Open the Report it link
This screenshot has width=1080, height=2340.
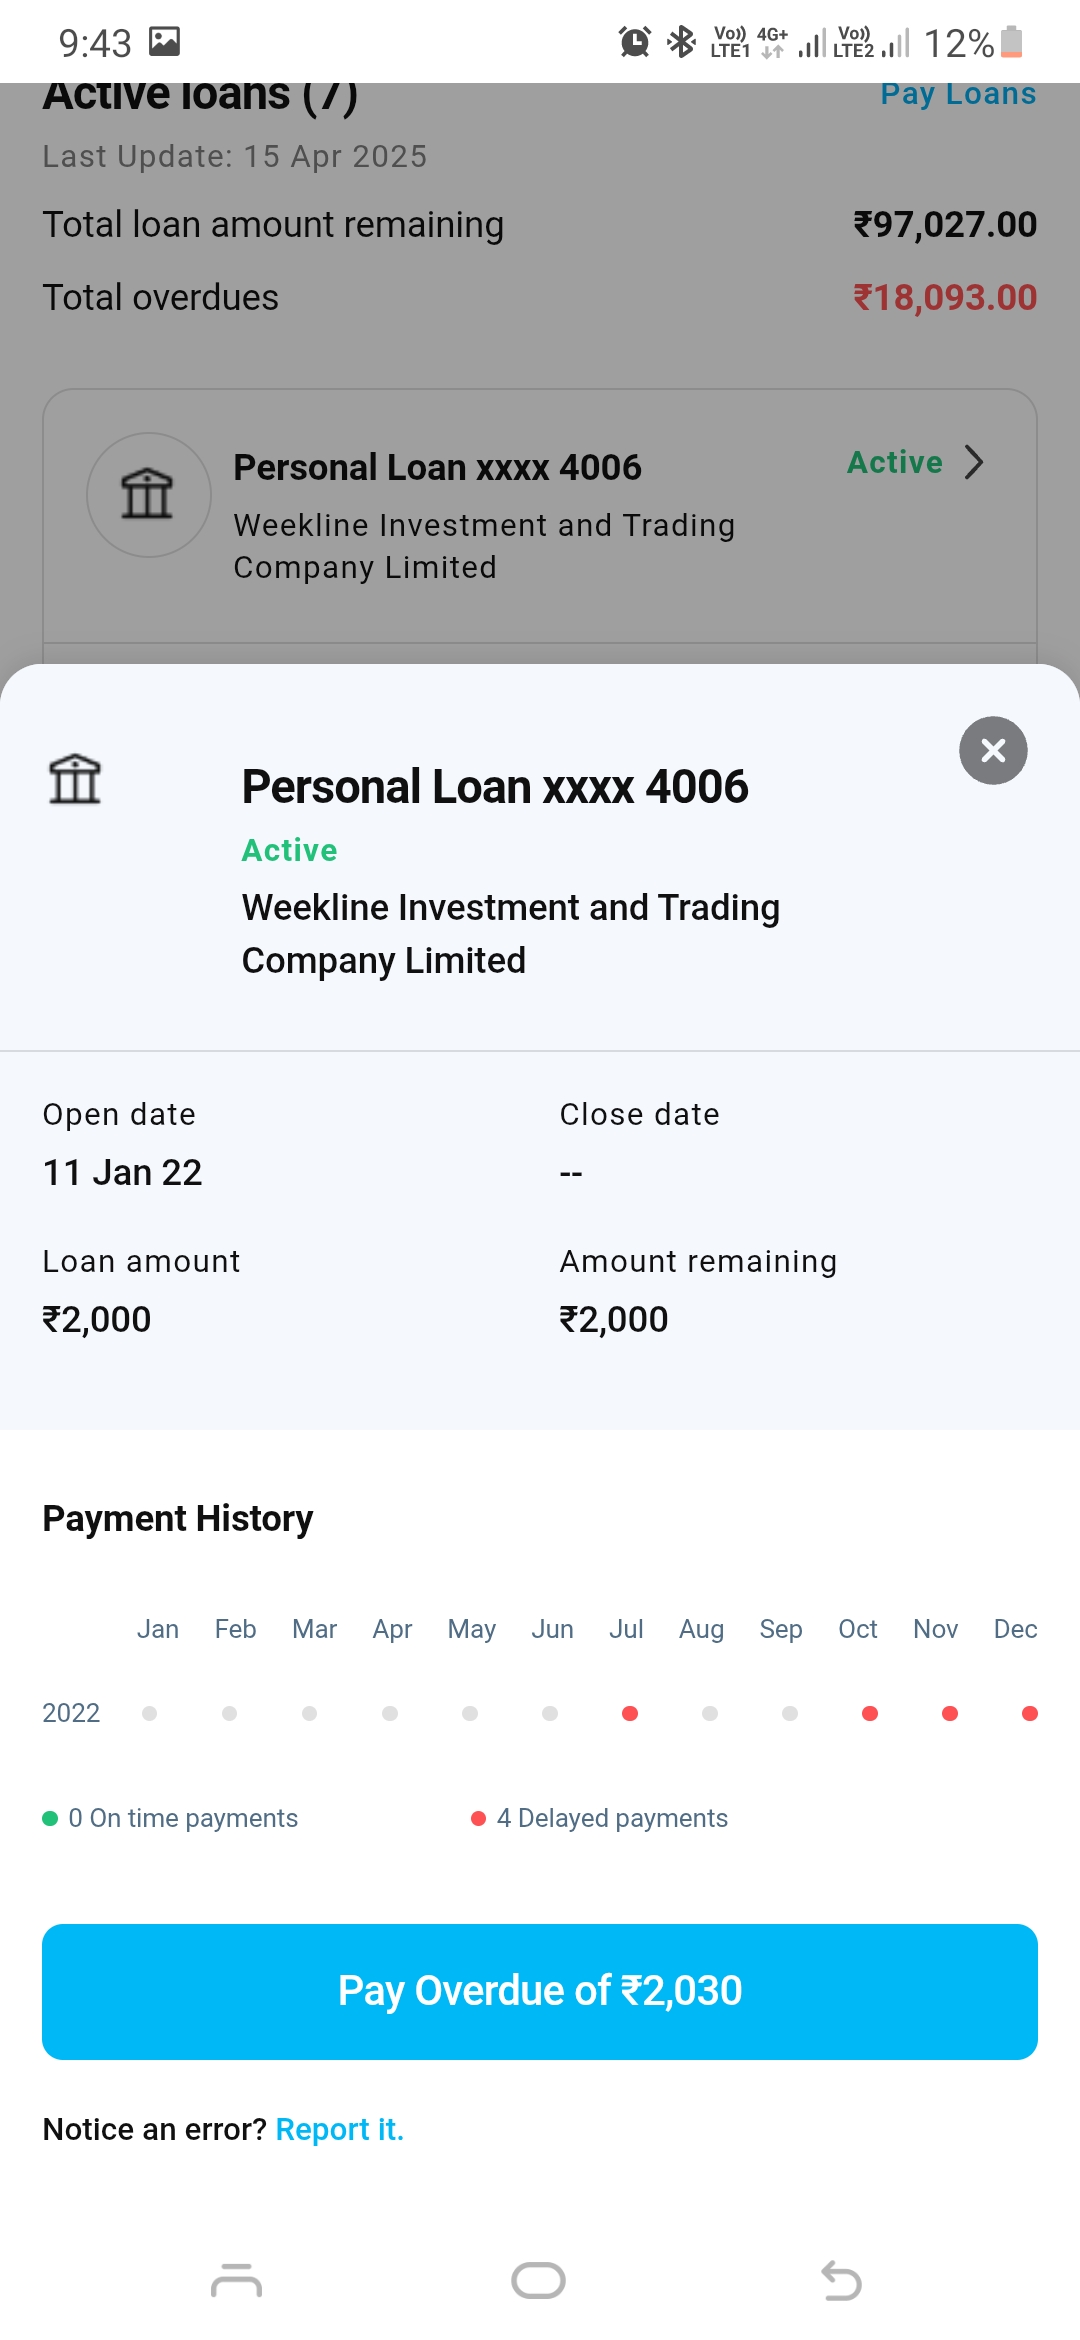[339, 2129]
